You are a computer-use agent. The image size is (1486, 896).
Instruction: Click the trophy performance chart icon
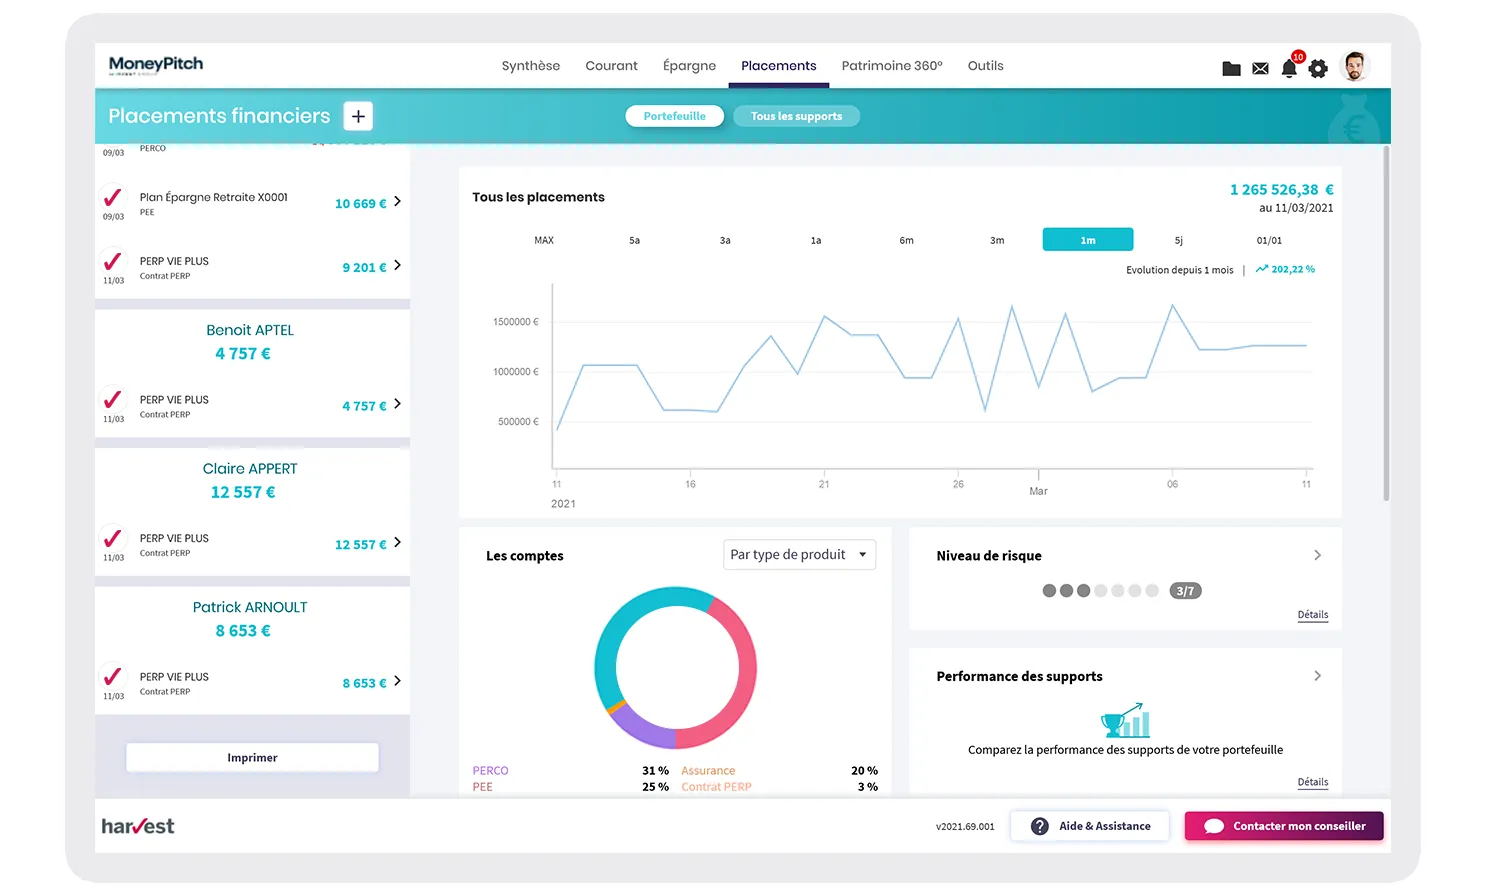(x=1125, y=720)
